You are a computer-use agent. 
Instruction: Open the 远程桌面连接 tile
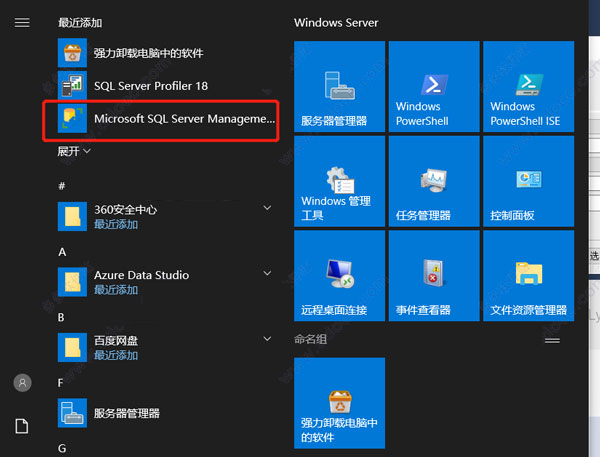click(x=339, y=276)
